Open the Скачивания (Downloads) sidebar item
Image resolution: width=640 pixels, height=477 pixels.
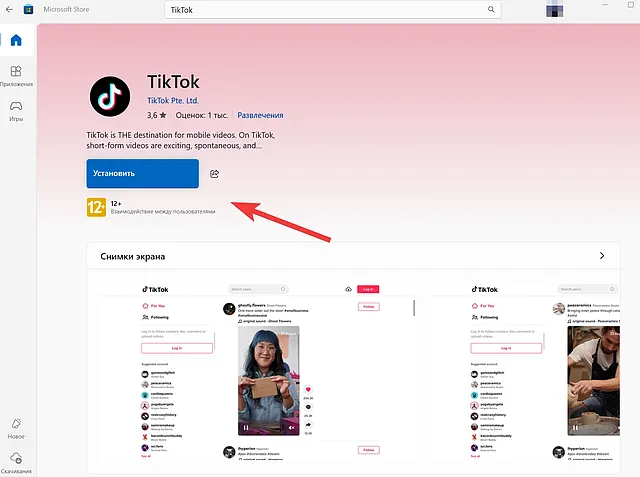tap(16, 463)
